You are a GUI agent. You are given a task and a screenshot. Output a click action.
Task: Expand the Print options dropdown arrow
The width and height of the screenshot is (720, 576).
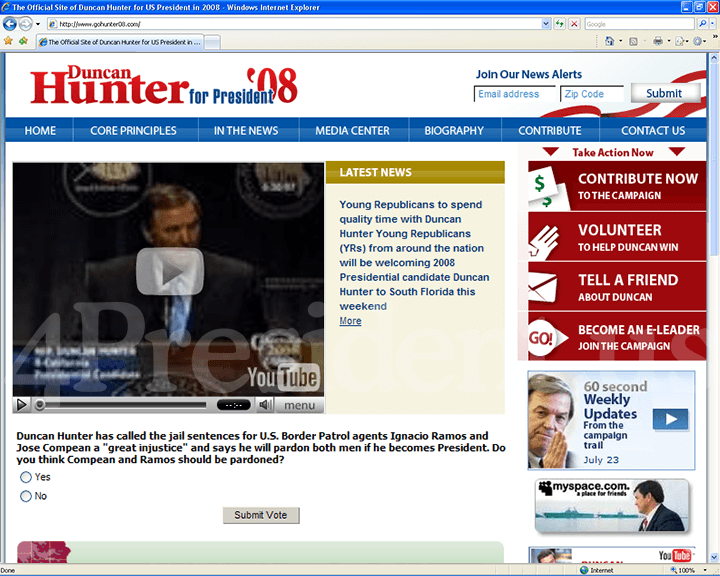[669, 41]
